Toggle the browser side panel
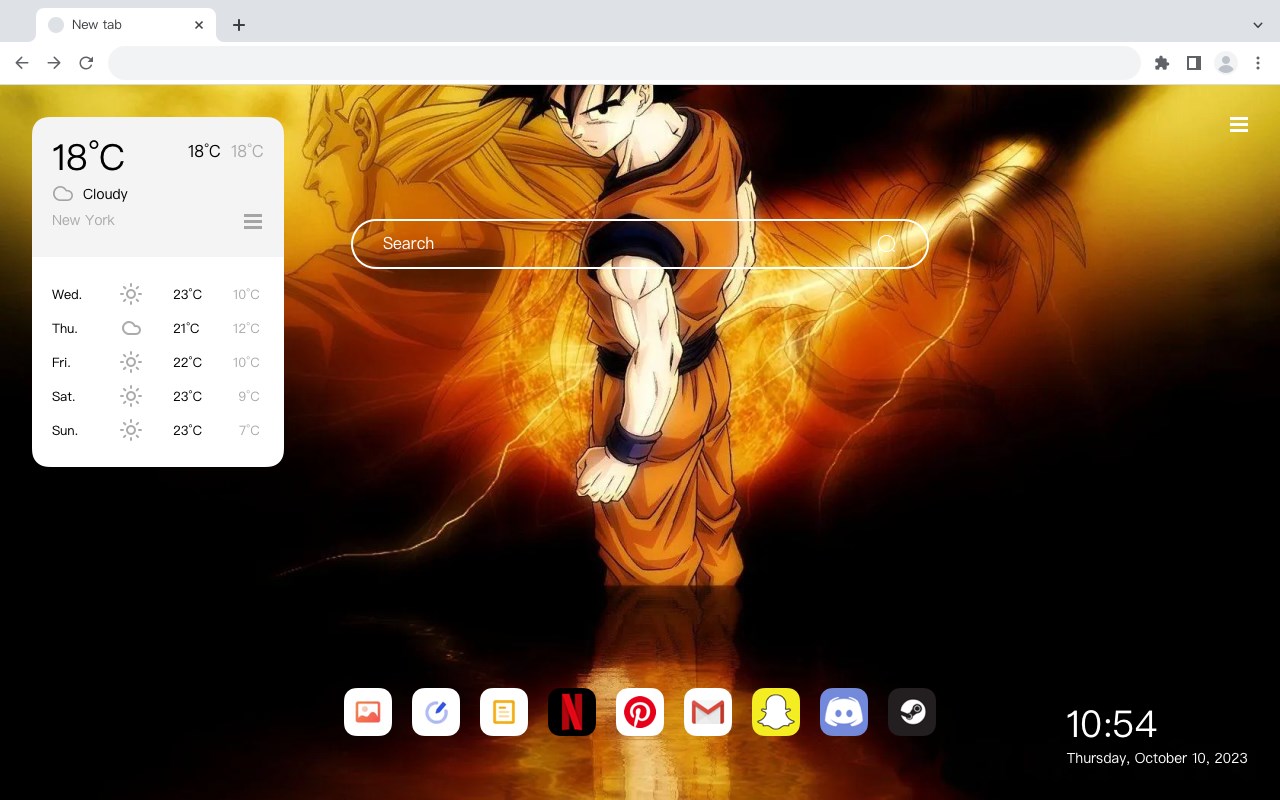Viewport: 1280px width, 800px height. pos(1194,63)
